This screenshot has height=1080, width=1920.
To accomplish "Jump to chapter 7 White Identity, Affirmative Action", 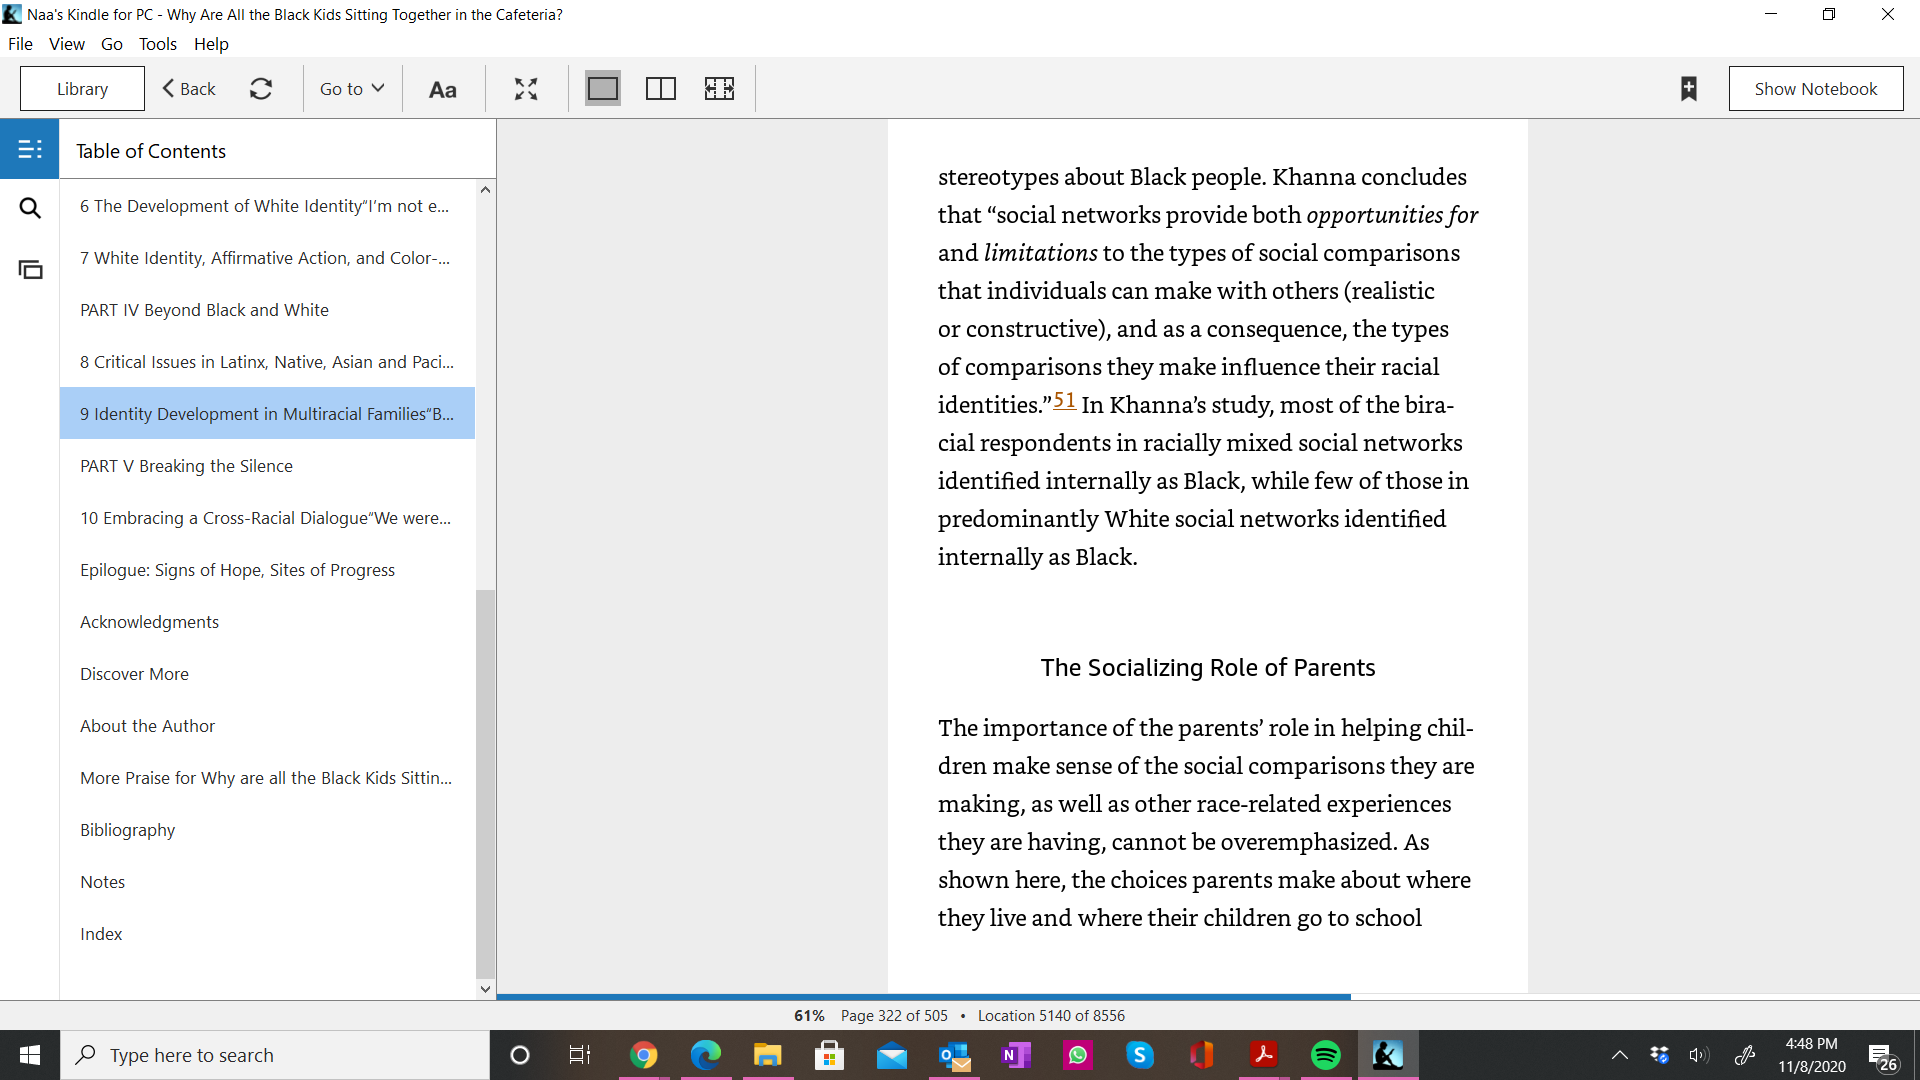I will coord(267,258).
